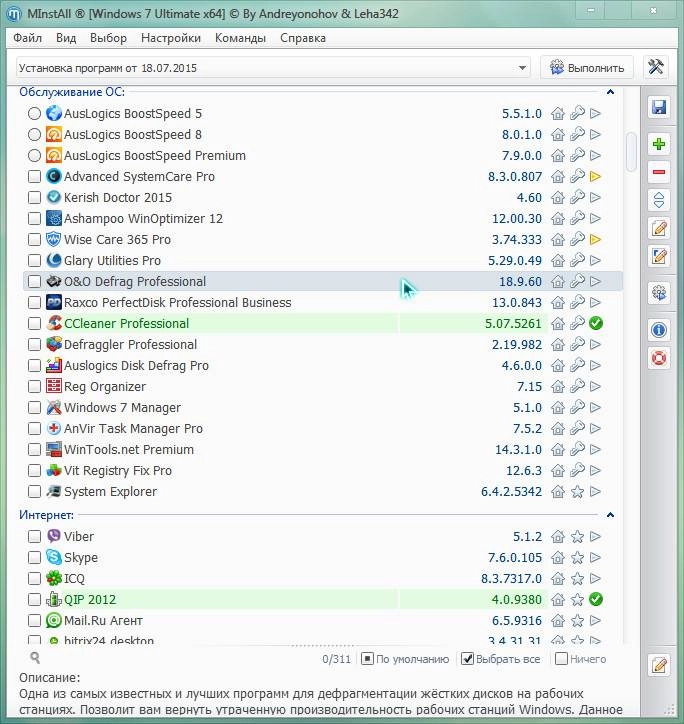
Task: Select the AnVir Task Manager Pro entry
Action: pyautogui.click(x=322, y=428)
